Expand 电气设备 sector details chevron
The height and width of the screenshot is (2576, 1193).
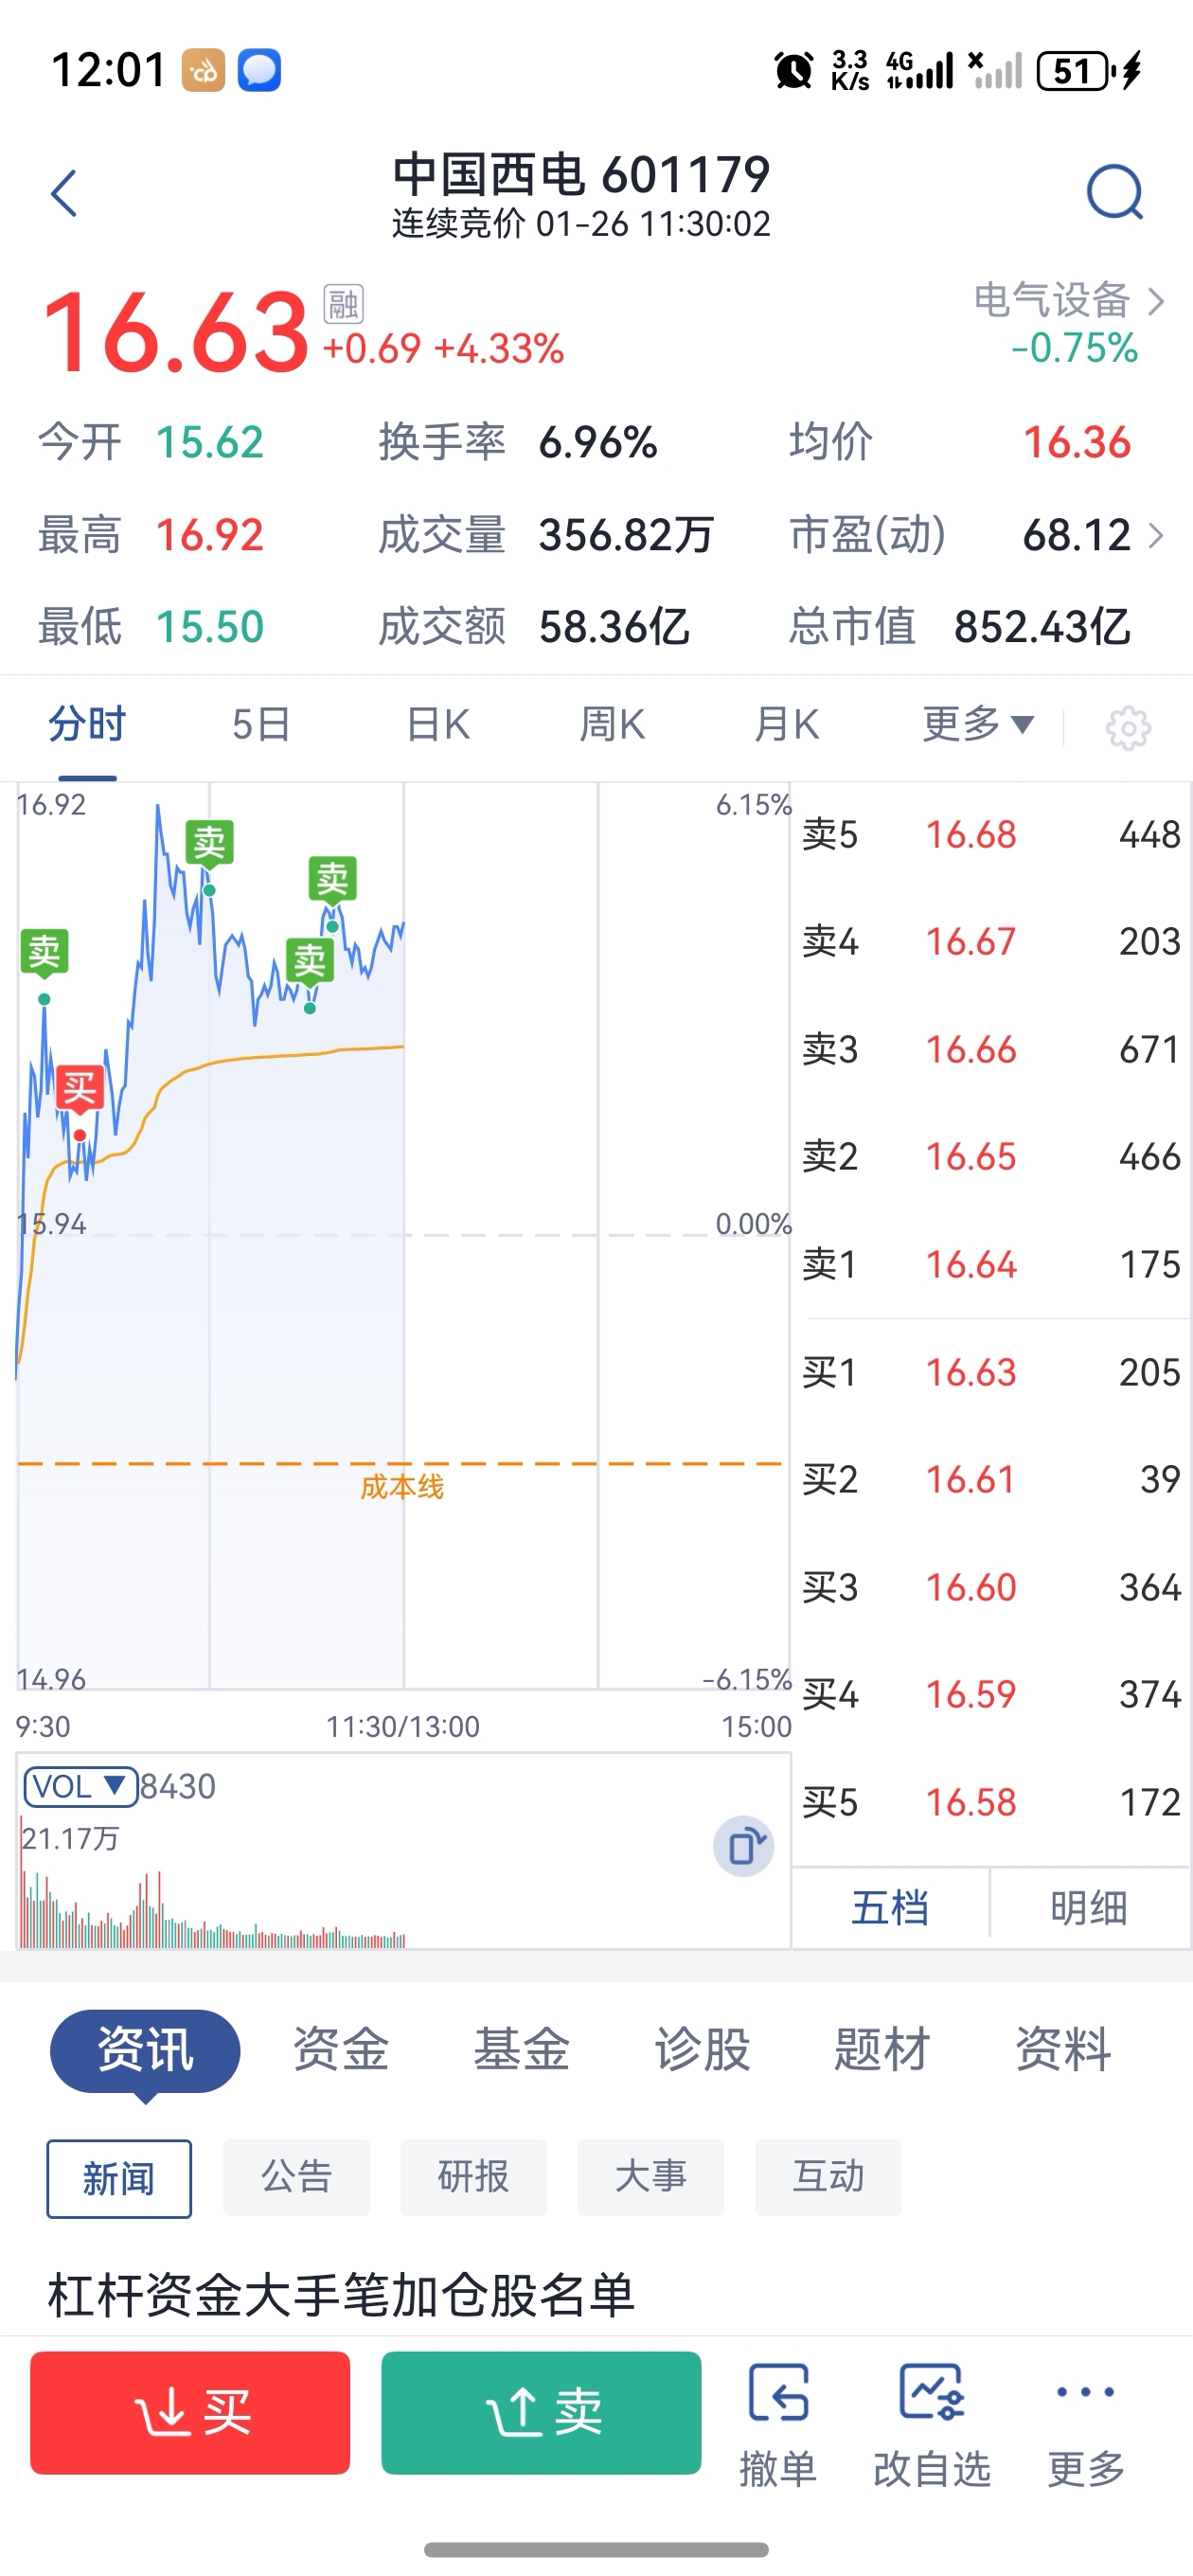pyautogui.click(x=1156, y=301)
